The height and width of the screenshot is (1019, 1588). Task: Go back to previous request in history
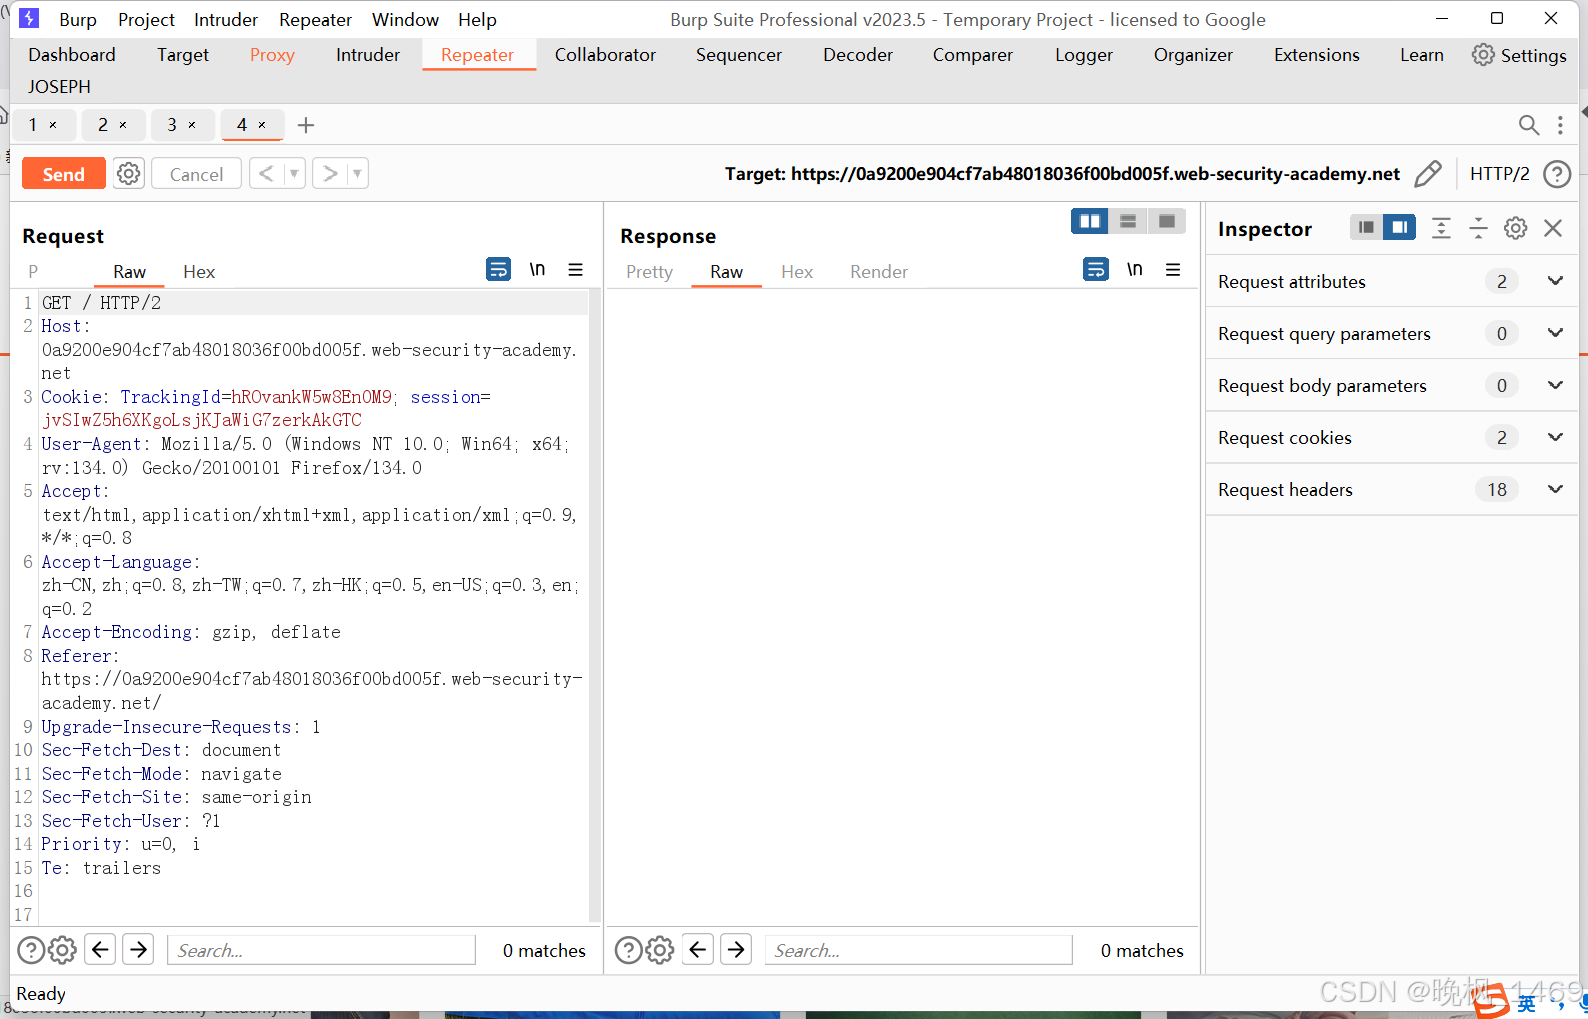(266, 174)
